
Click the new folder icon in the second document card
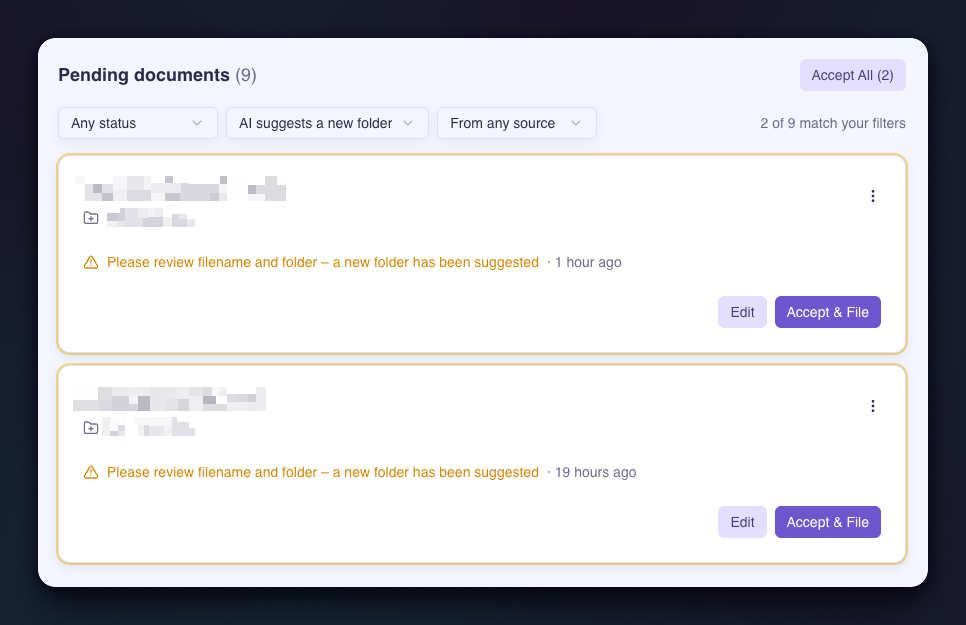[91, 428]
